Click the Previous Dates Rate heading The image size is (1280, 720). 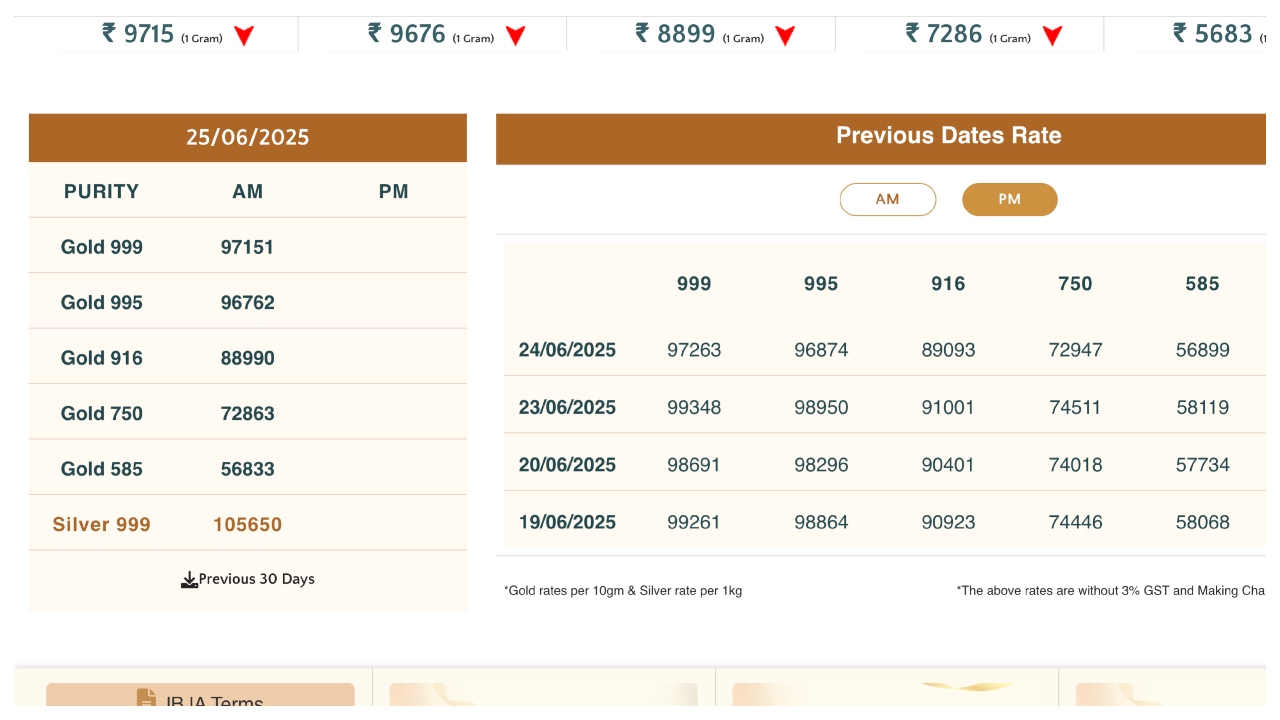[x=948, y=136]
